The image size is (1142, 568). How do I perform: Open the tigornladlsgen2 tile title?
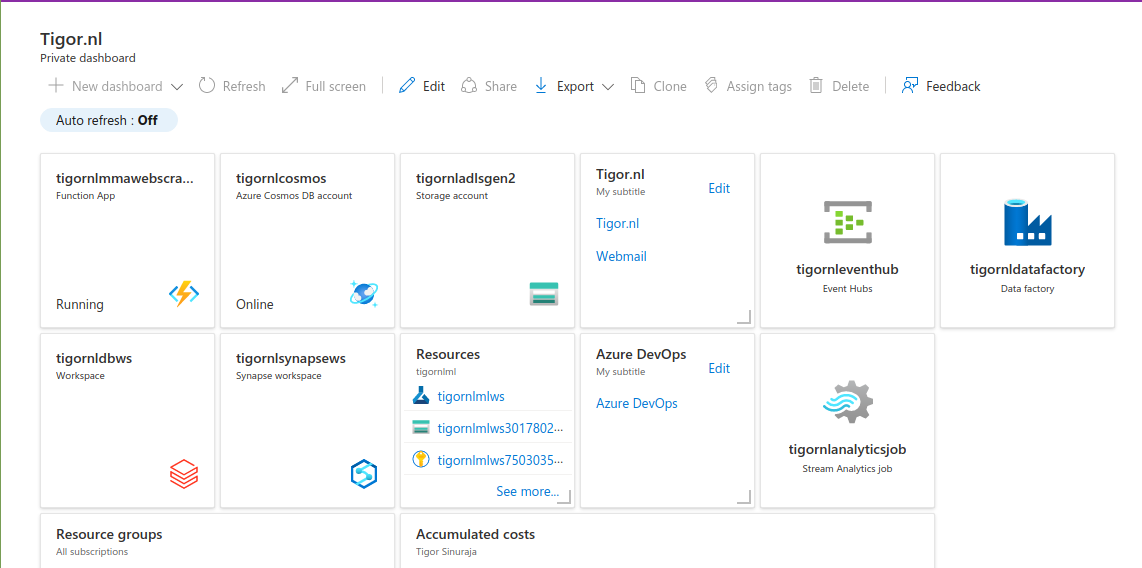pos(465,178)
